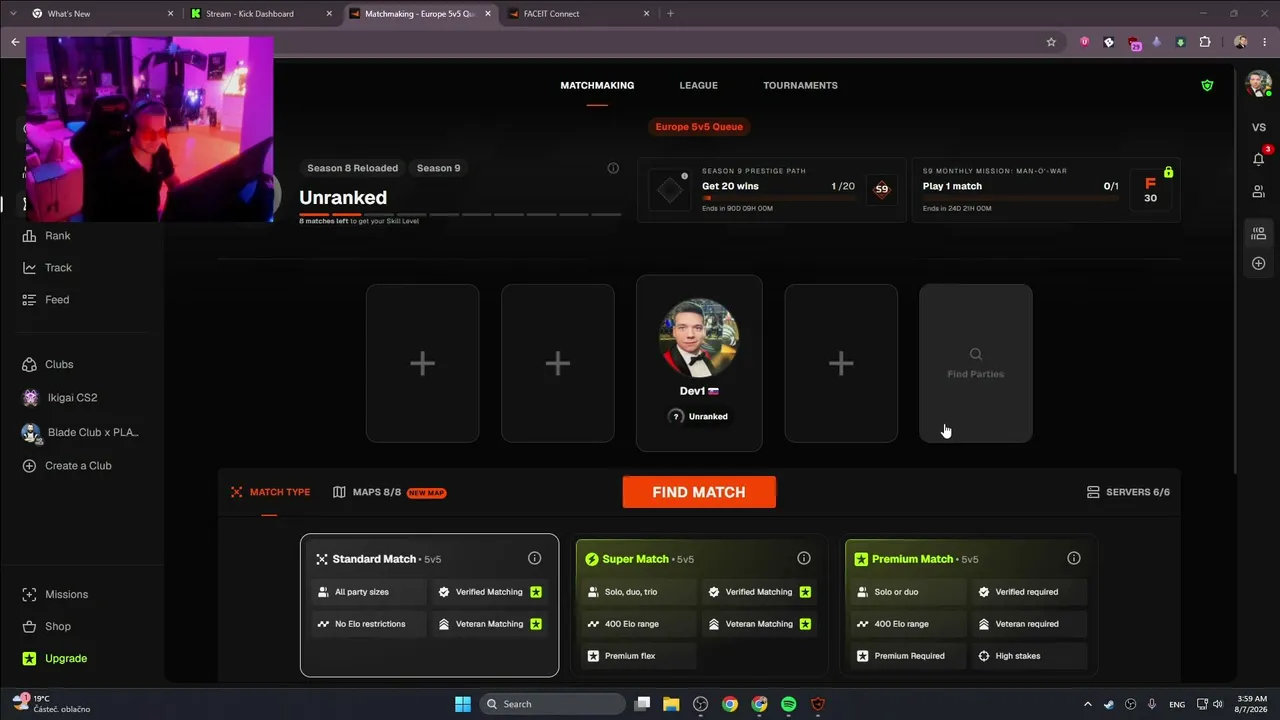Select the Standard Match card
1280x720 pixels.
[430, 605]
